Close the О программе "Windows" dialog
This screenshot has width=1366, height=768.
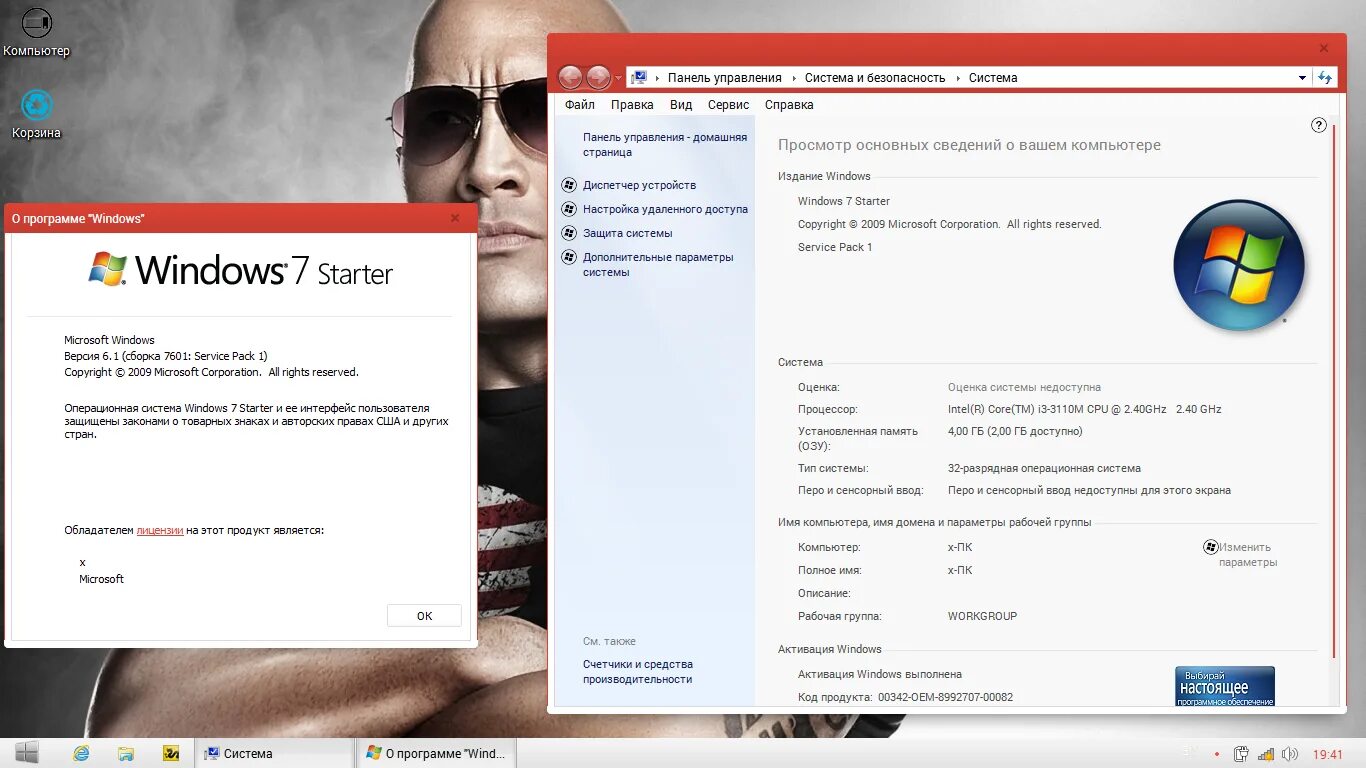pos(455,218)
